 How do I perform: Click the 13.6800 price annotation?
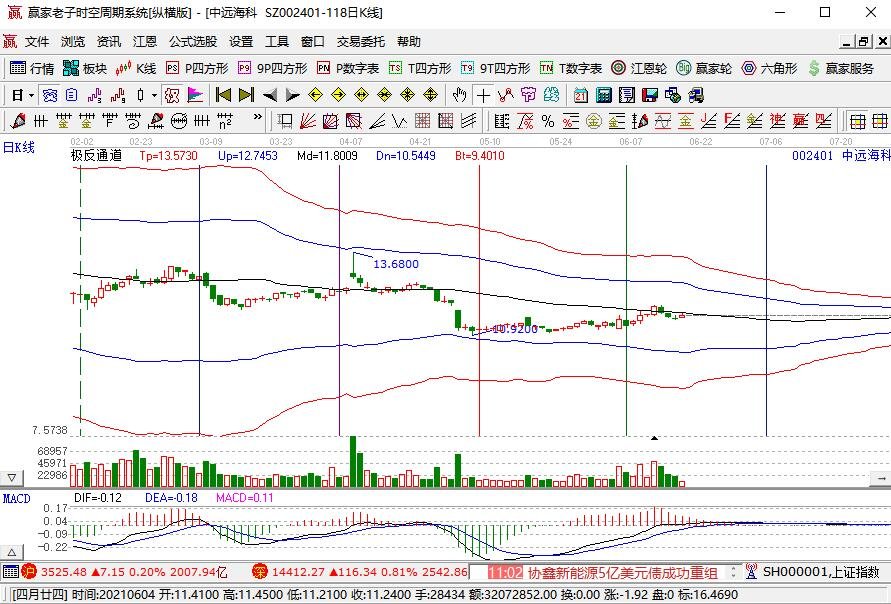(x=395, y=264)
